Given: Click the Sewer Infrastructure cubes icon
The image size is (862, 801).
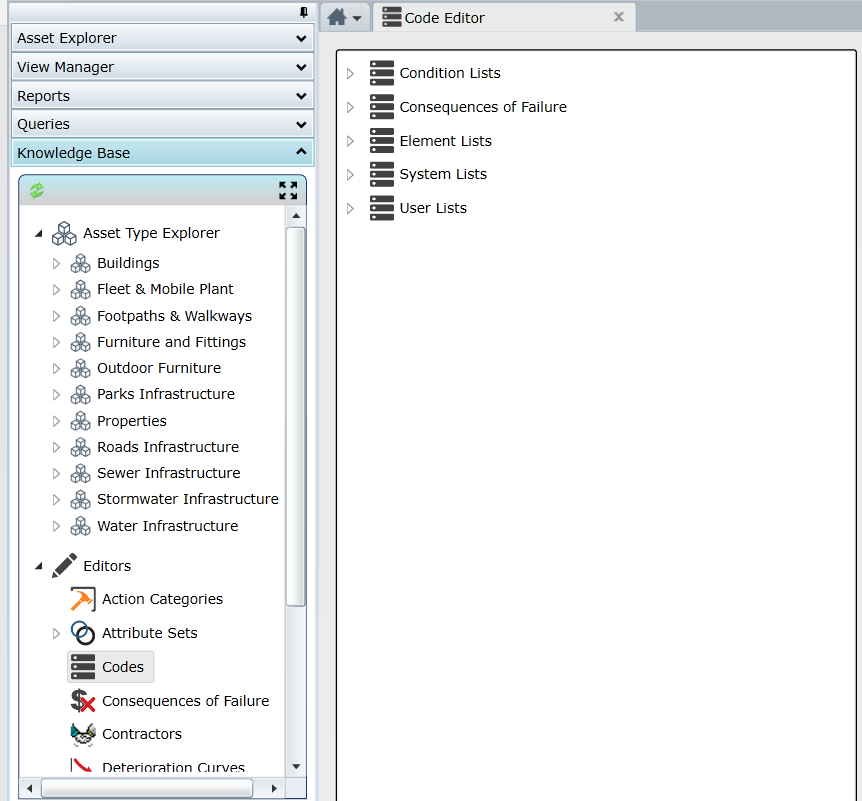Looking at the screenshot, I should tap(80, 473).
